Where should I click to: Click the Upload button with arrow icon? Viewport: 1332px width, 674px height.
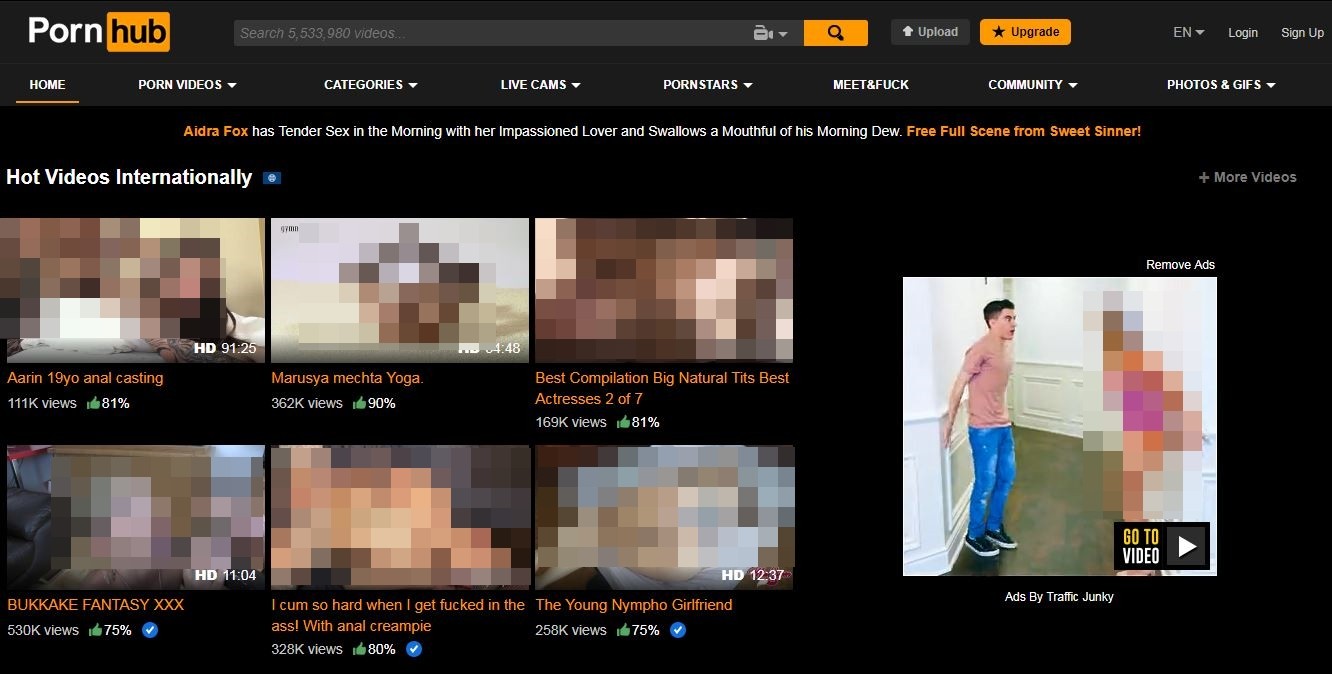pyautogui.click(x=930, y=32)
